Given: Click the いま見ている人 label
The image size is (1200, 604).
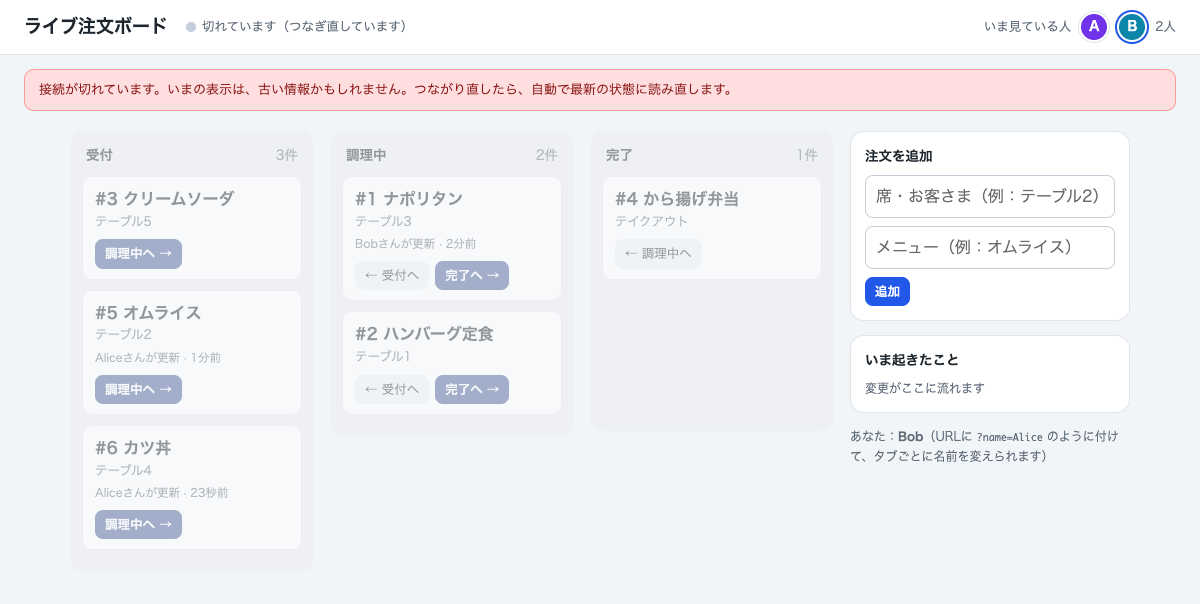Looking at the screenshot, I should point(1027,27).
